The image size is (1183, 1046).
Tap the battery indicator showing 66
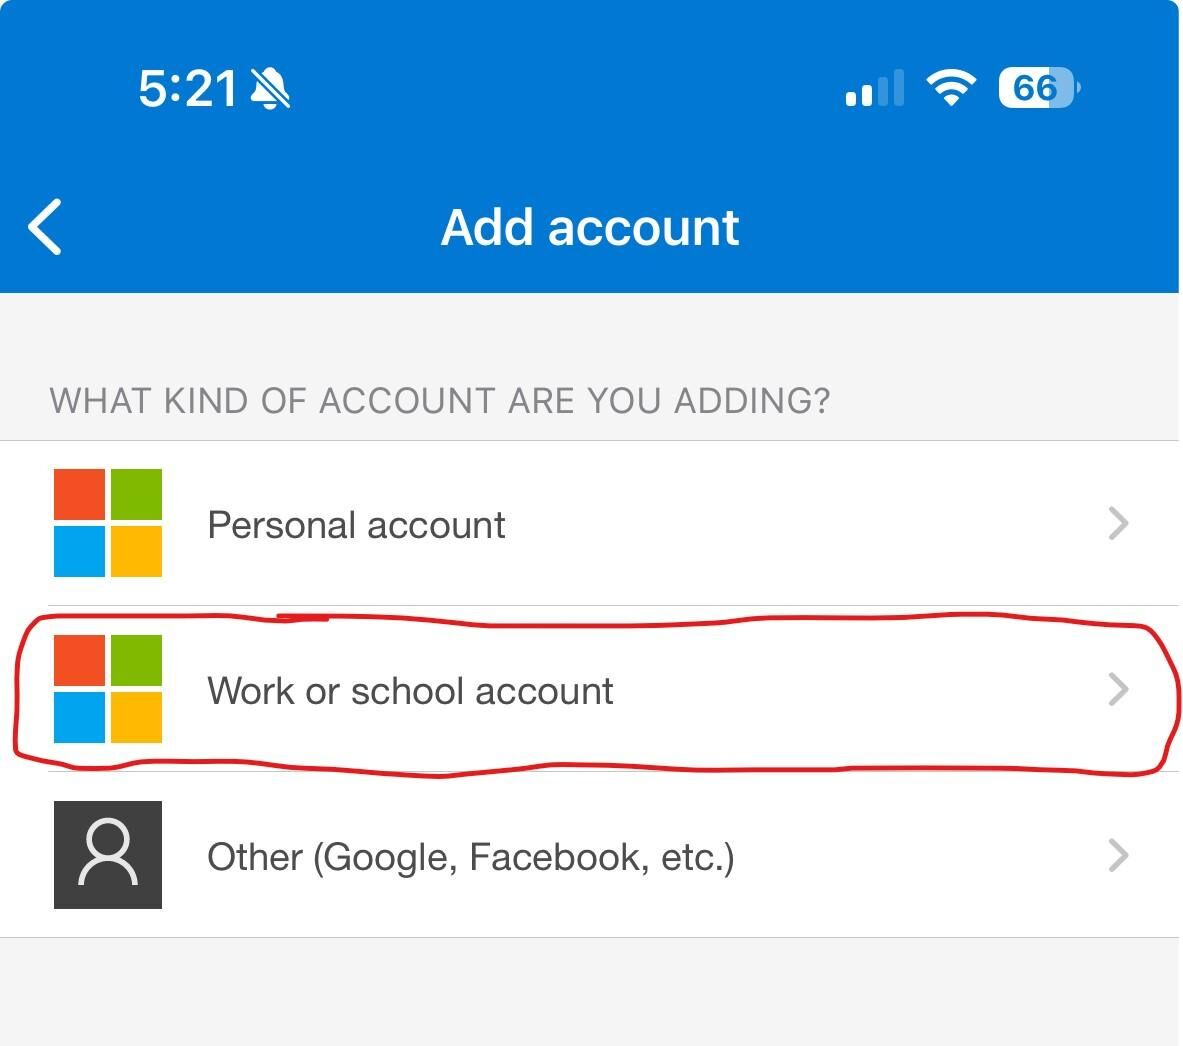pos(1038,88)
